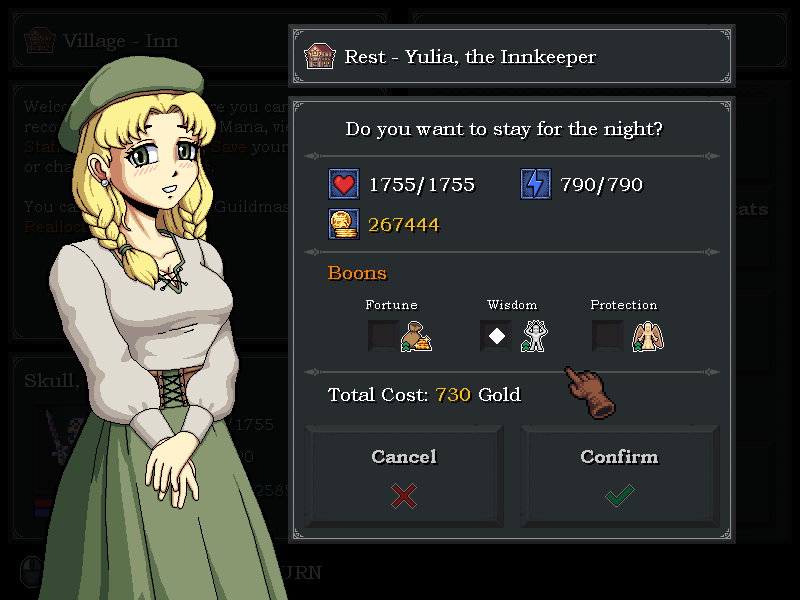
Task: Click the Protection angel icon
Action: coord(647,336)
